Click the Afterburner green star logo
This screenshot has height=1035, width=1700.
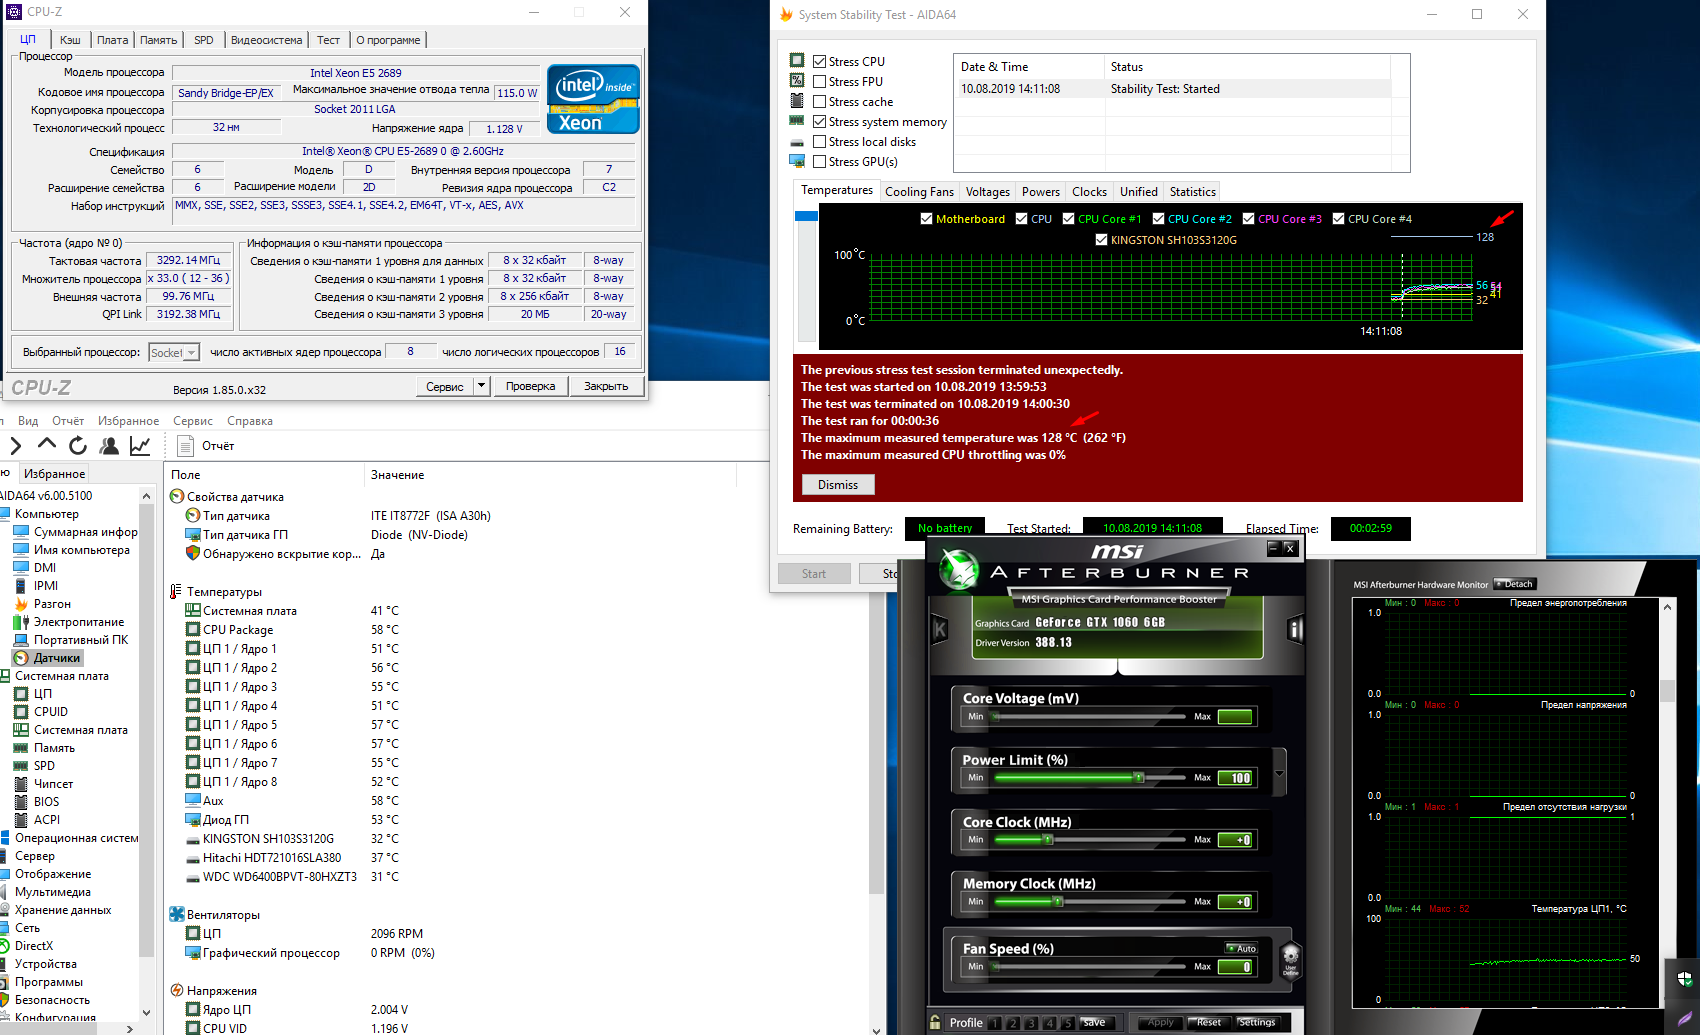[x=958, y=570]
